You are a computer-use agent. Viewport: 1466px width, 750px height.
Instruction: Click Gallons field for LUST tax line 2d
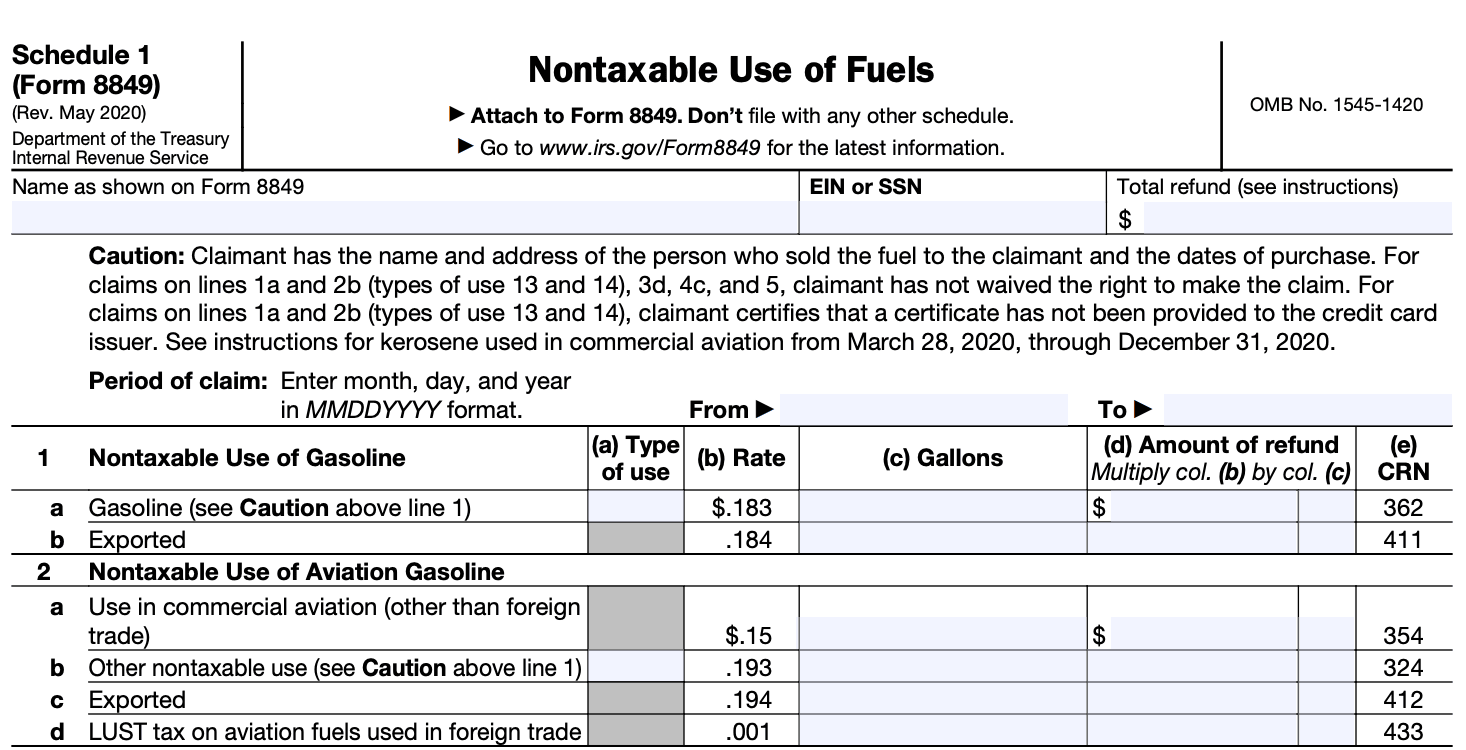(942, 732)
